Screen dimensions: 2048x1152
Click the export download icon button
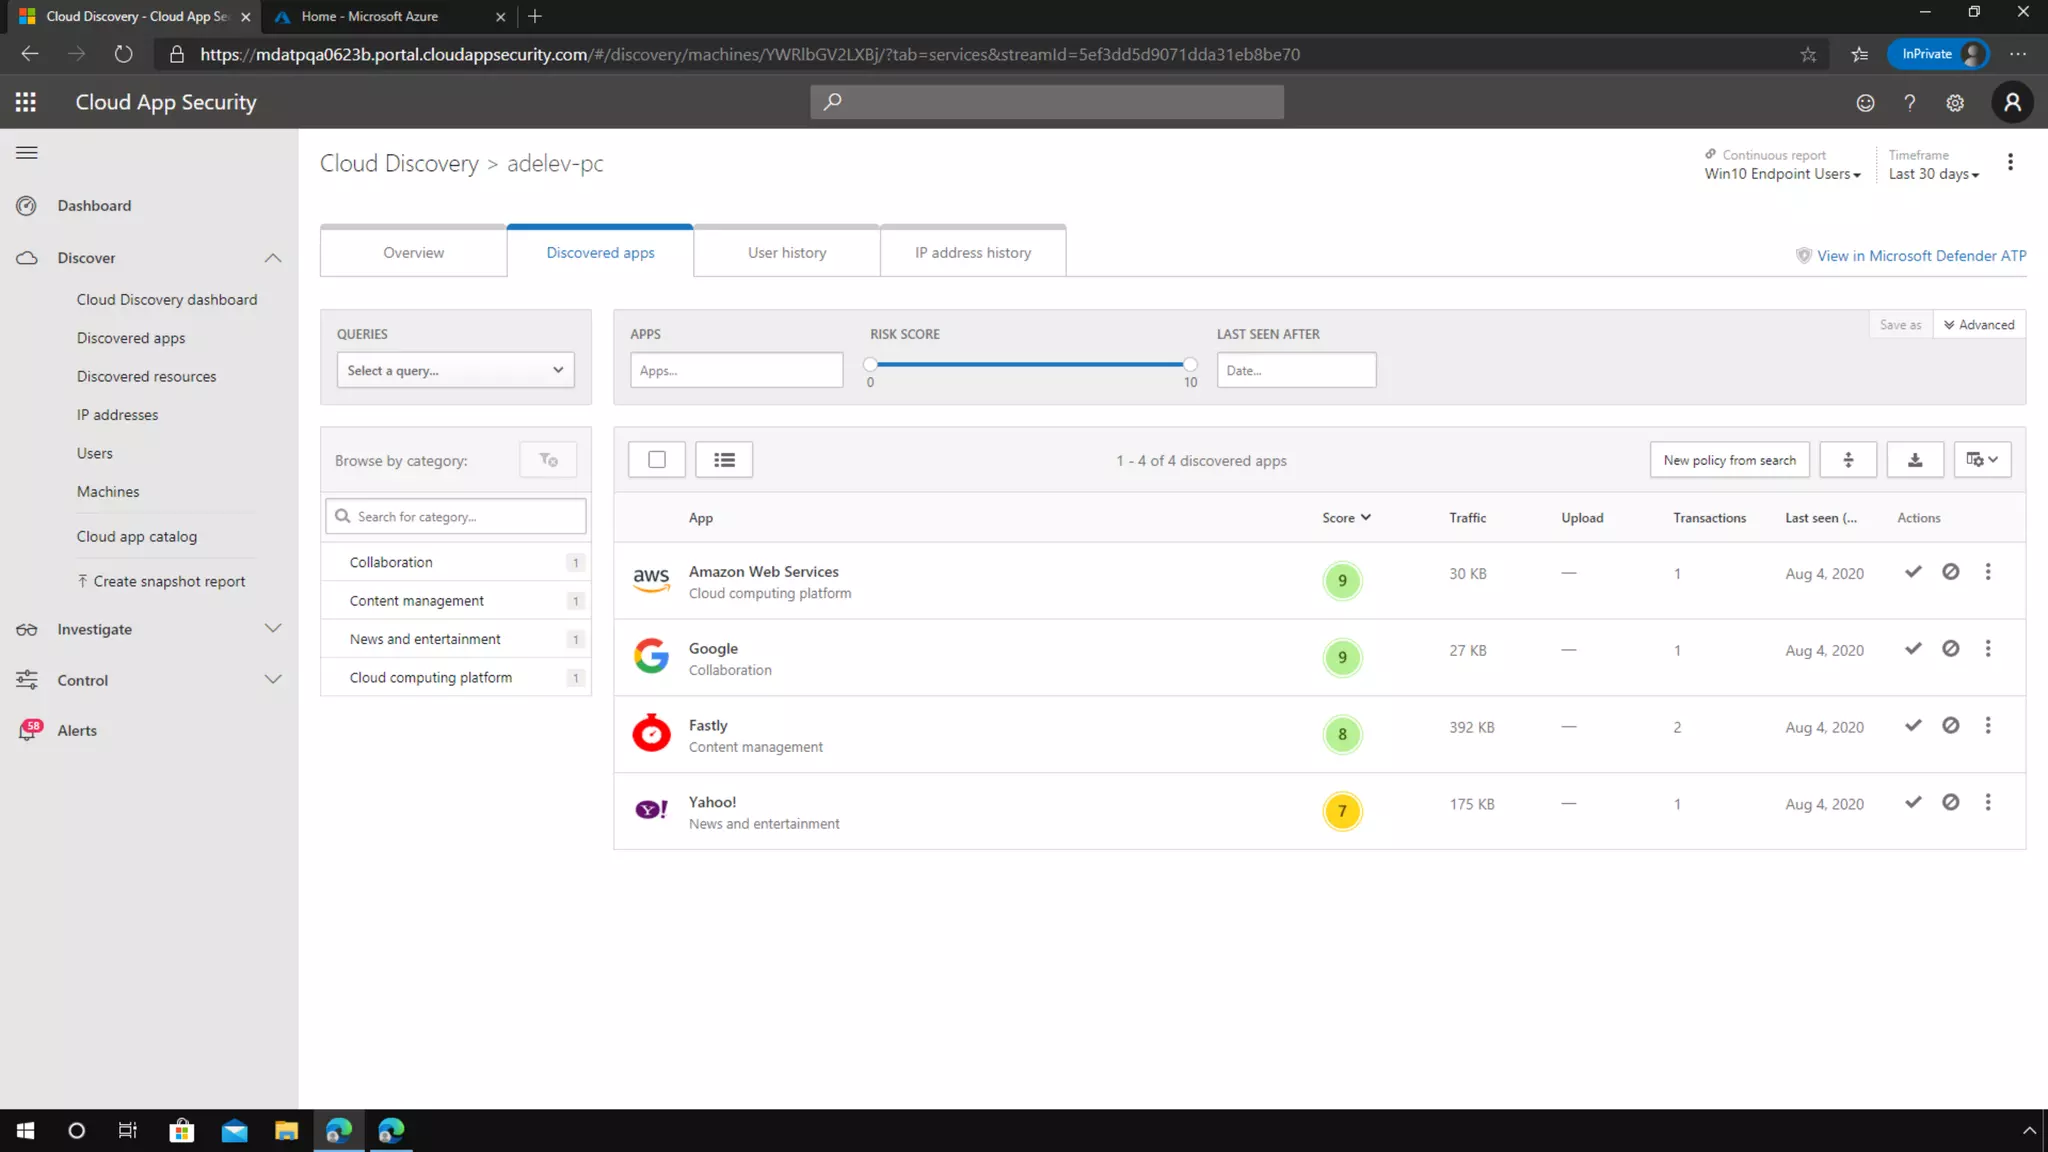(x=1914, y=460)
